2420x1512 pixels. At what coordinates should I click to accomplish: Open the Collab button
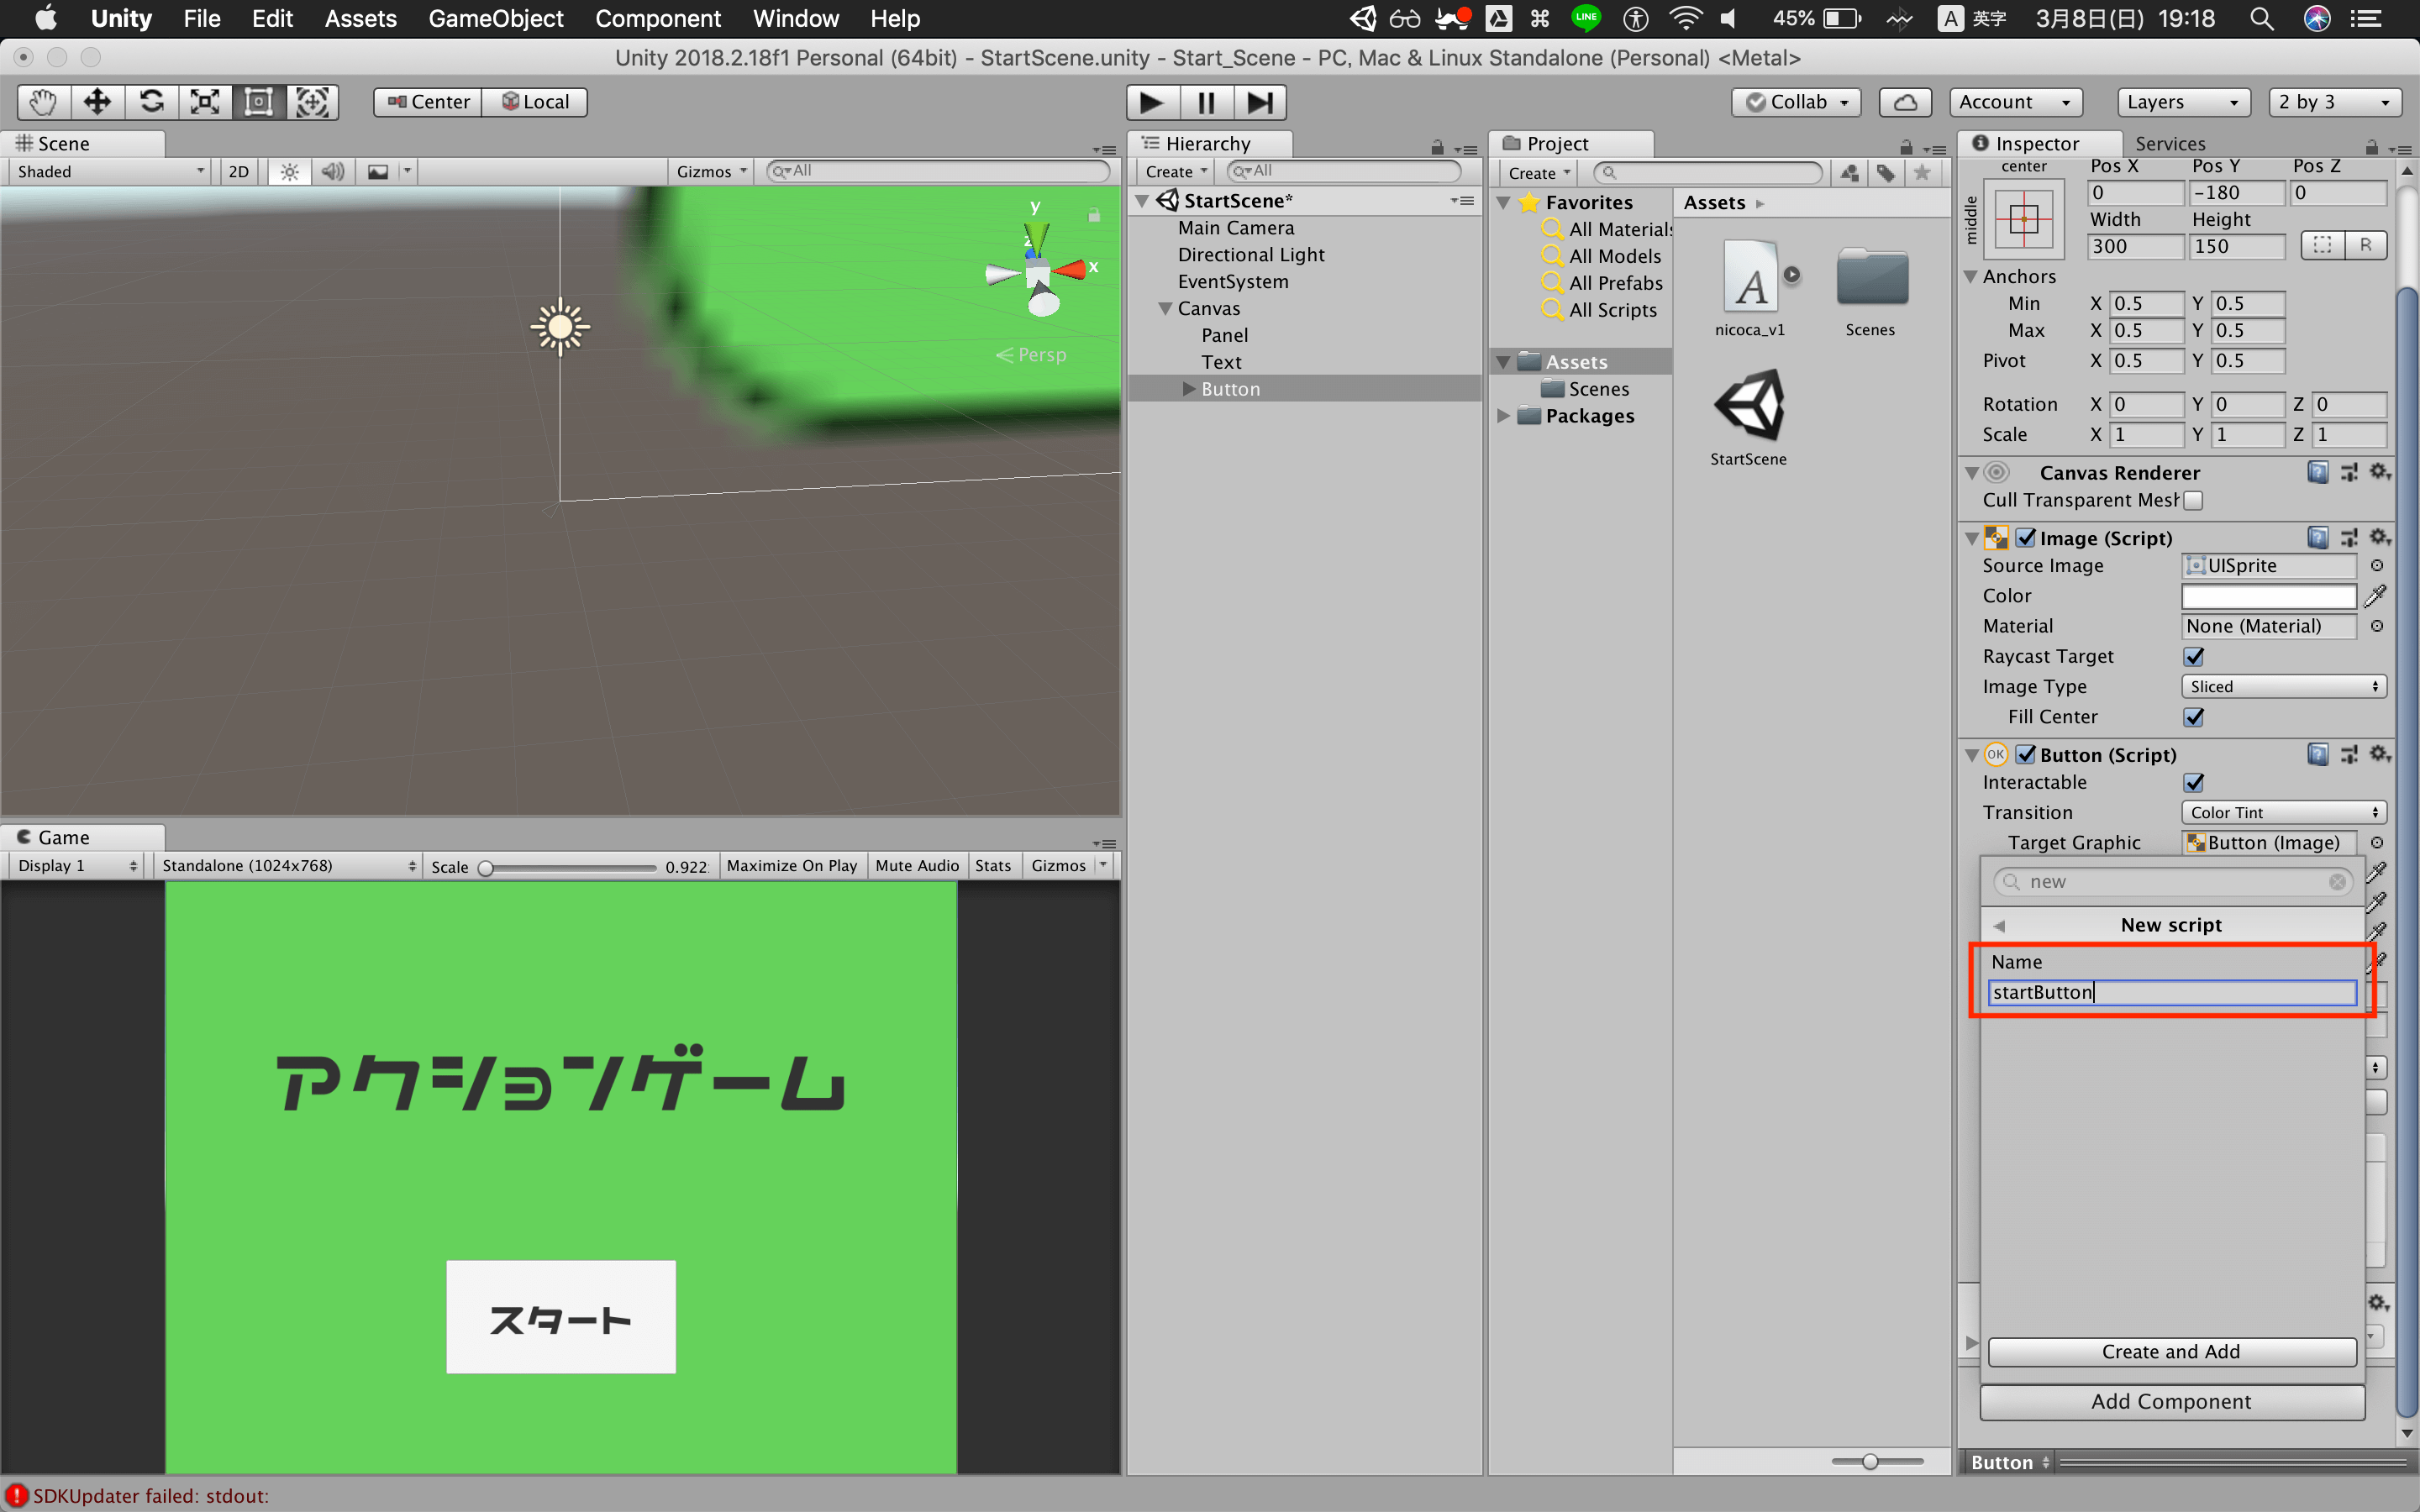click(1796, 102)
